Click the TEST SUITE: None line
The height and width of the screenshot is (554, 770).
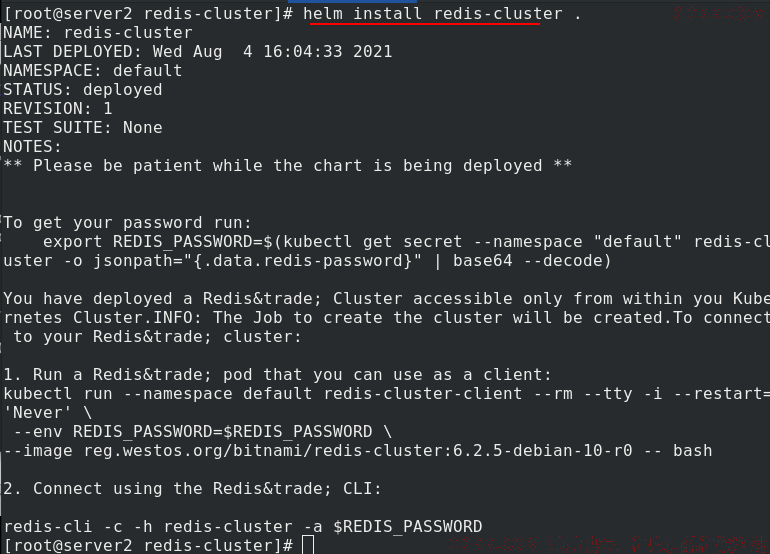[x=83, y=128]
